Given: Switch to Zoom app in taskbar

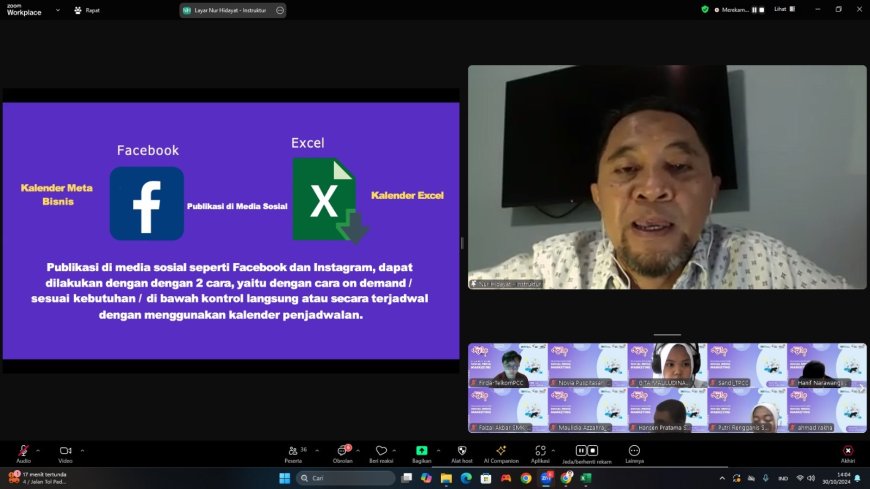Looking at the screenshot, I should click(546, 478).
